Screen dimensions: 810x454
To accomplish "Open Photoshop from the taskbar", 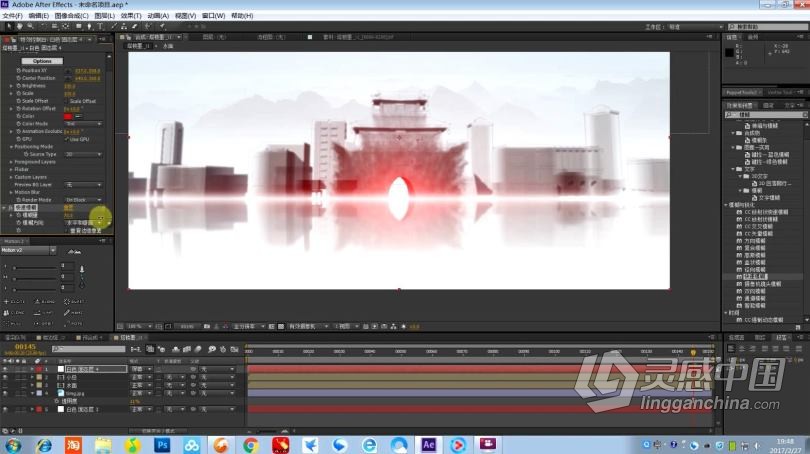I will 162,445.
